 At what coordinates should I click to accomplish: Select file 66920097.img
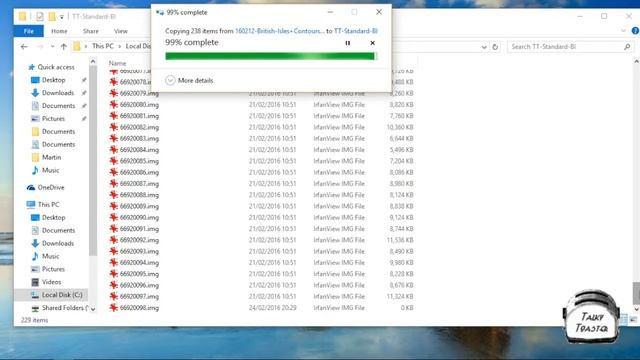pos(139,296)
